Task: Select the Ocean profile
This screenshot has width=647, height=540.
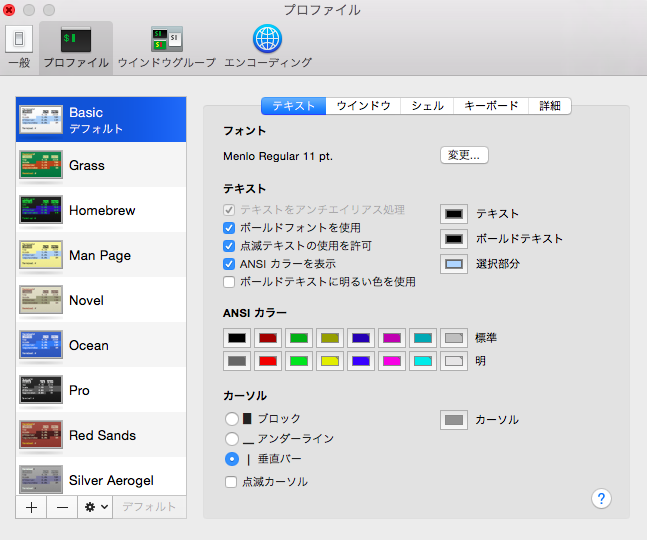Action: click(x=101, y=345)
